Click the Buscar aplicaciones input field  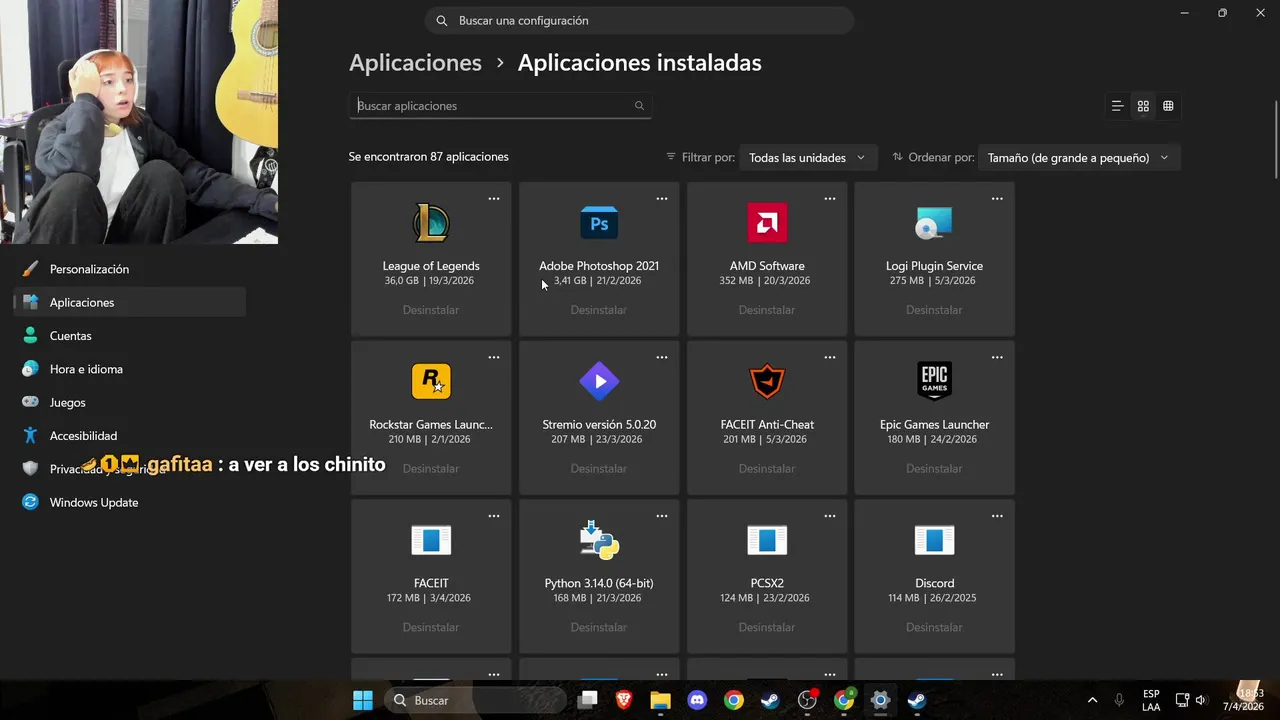click(500, 106)
